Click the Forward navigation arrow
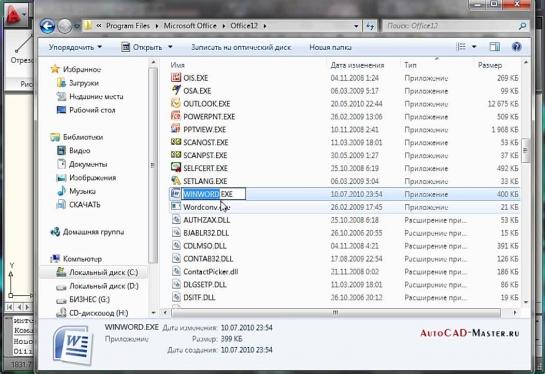Viewport: 545px width, 374px height. tap(64, 26)
